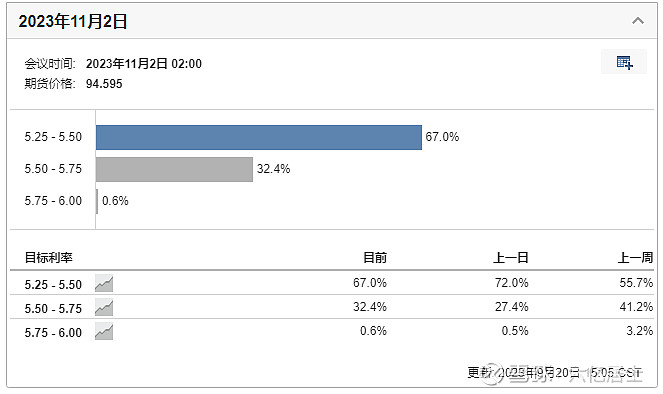Image resolution: width=663 pixels, height=394 pixels.
Task: Click the add-table icon at top right
Action: pos(624,62)
